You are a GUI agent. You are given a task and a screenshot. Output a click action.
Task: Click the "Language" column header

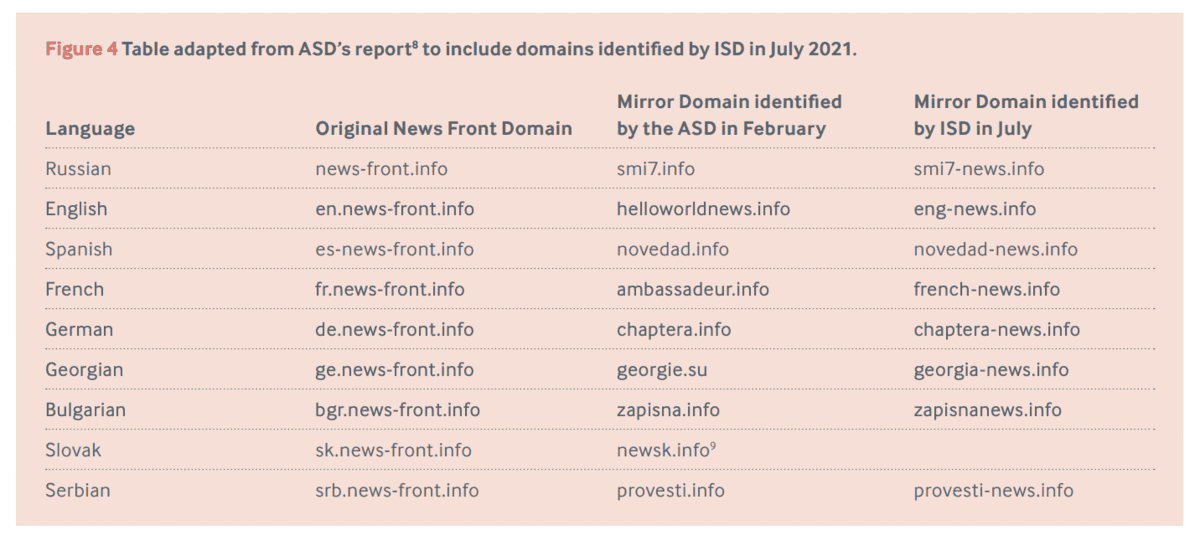pyautogui.click(x=90, y=129)
